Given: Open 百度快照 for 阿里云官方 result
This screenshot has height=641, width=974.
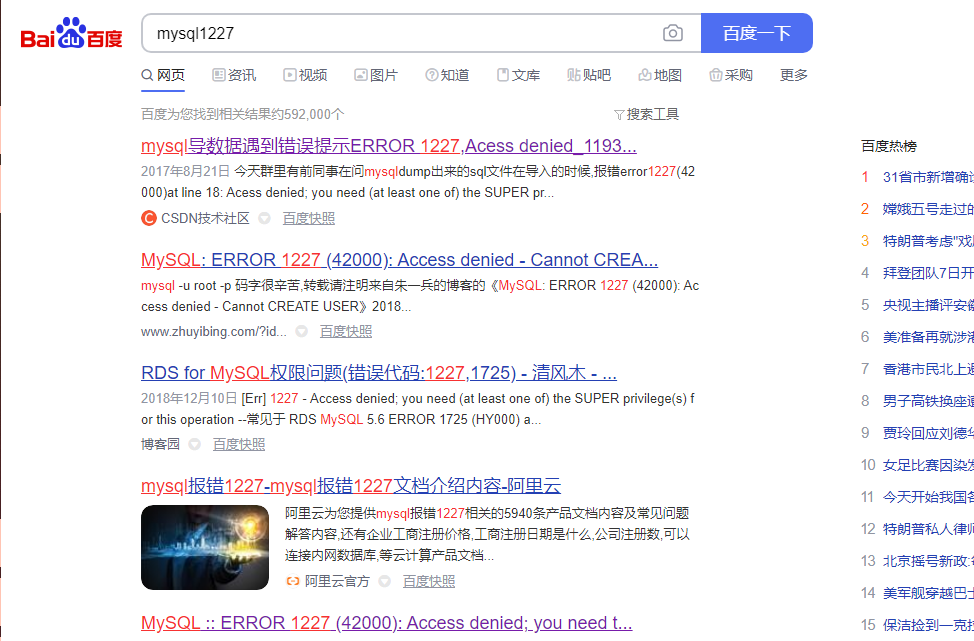Looking at the screenshot, I should (x=429, y=581).
